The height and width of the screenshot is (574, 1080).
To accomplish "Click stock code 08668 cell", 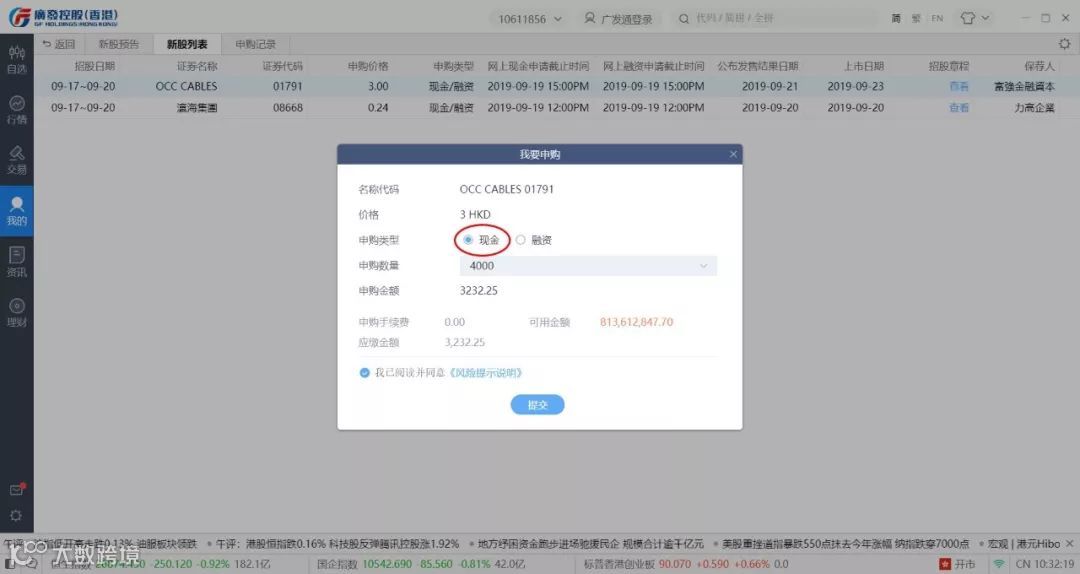I will tap(287, 107).
